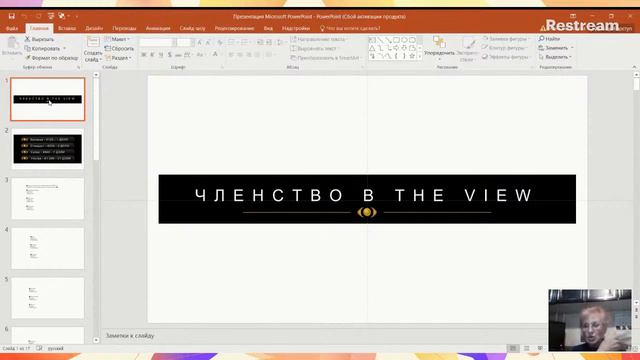Click the font color A button
The image size is (640, 360).
click(x=215, y=55)
